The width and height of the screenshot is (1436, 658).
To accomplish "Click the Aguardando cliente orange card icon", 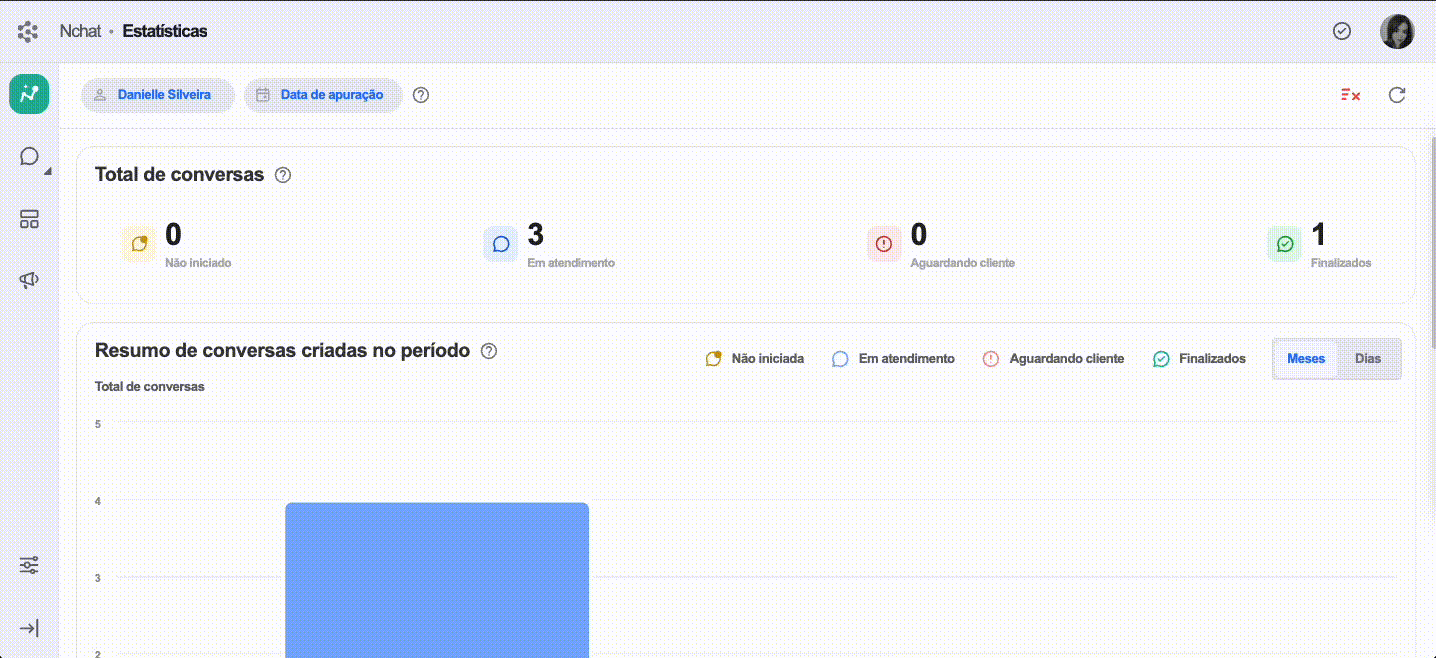I will click(x=884, y=244).
